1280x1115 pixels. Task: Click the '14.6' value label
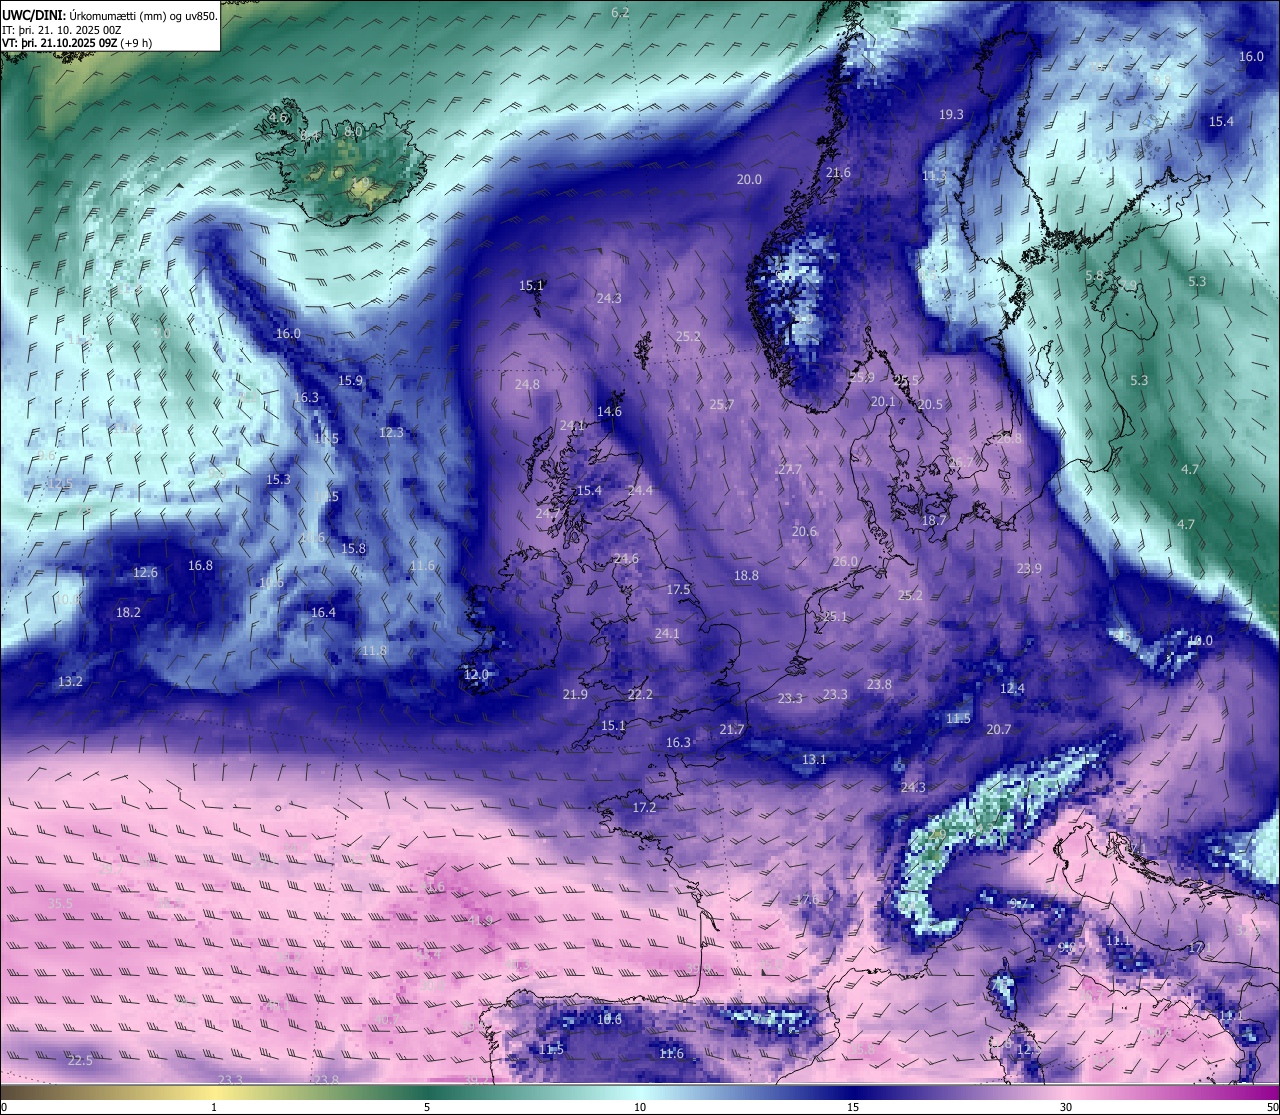pos(609,412)
